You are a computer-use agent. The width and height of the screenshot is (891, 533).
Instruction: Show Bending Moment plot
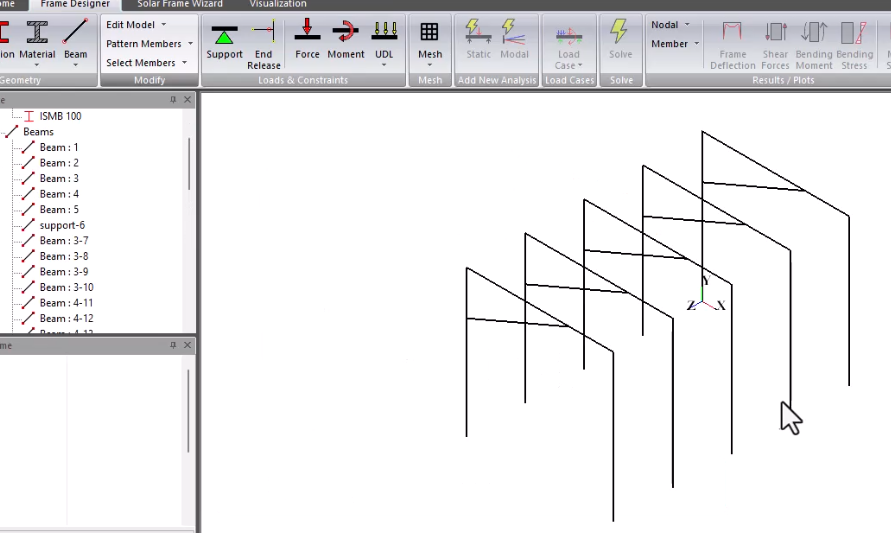click(814, 44)
